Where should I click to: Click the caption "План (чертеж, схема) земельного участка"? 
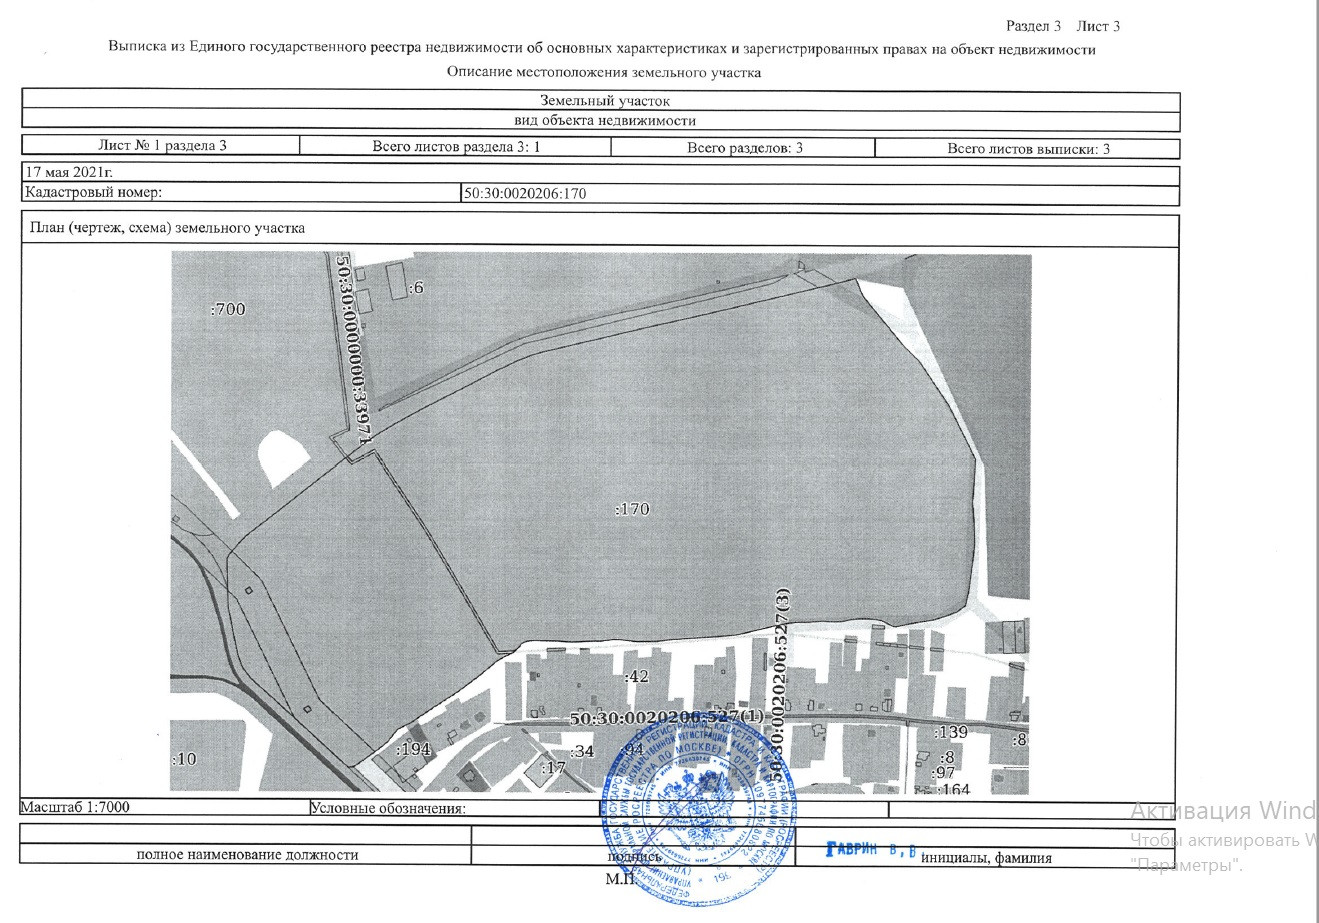pos(167,228)
